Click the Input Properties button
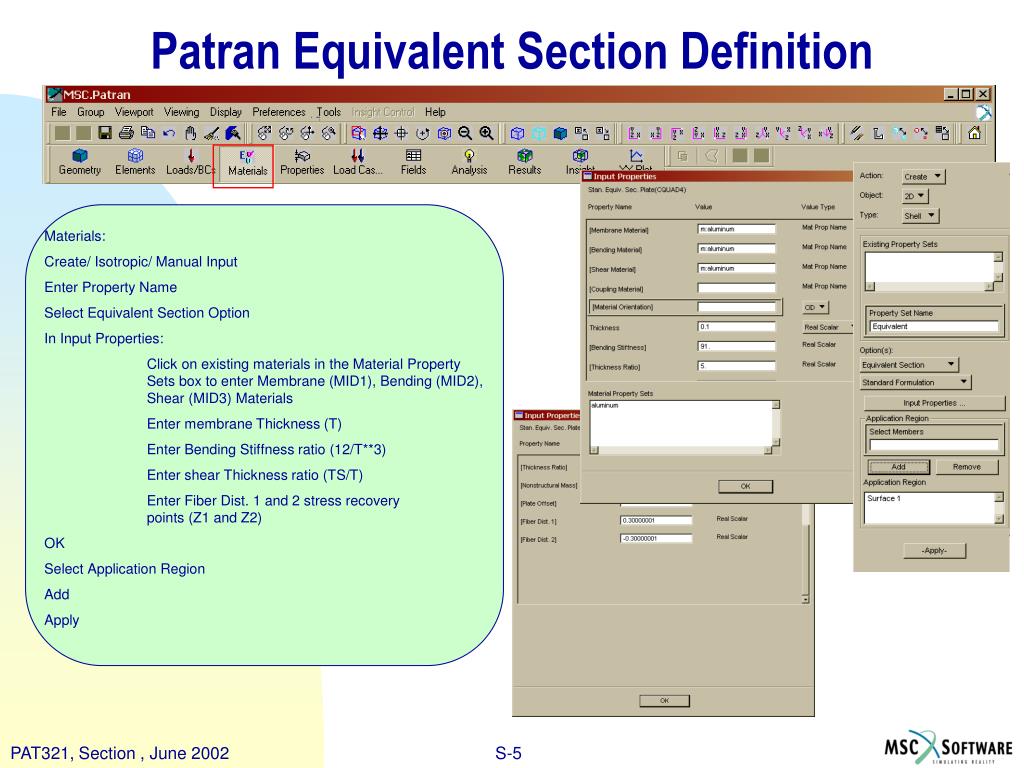Screen dimensions: 1024x768 coord(934,403)
